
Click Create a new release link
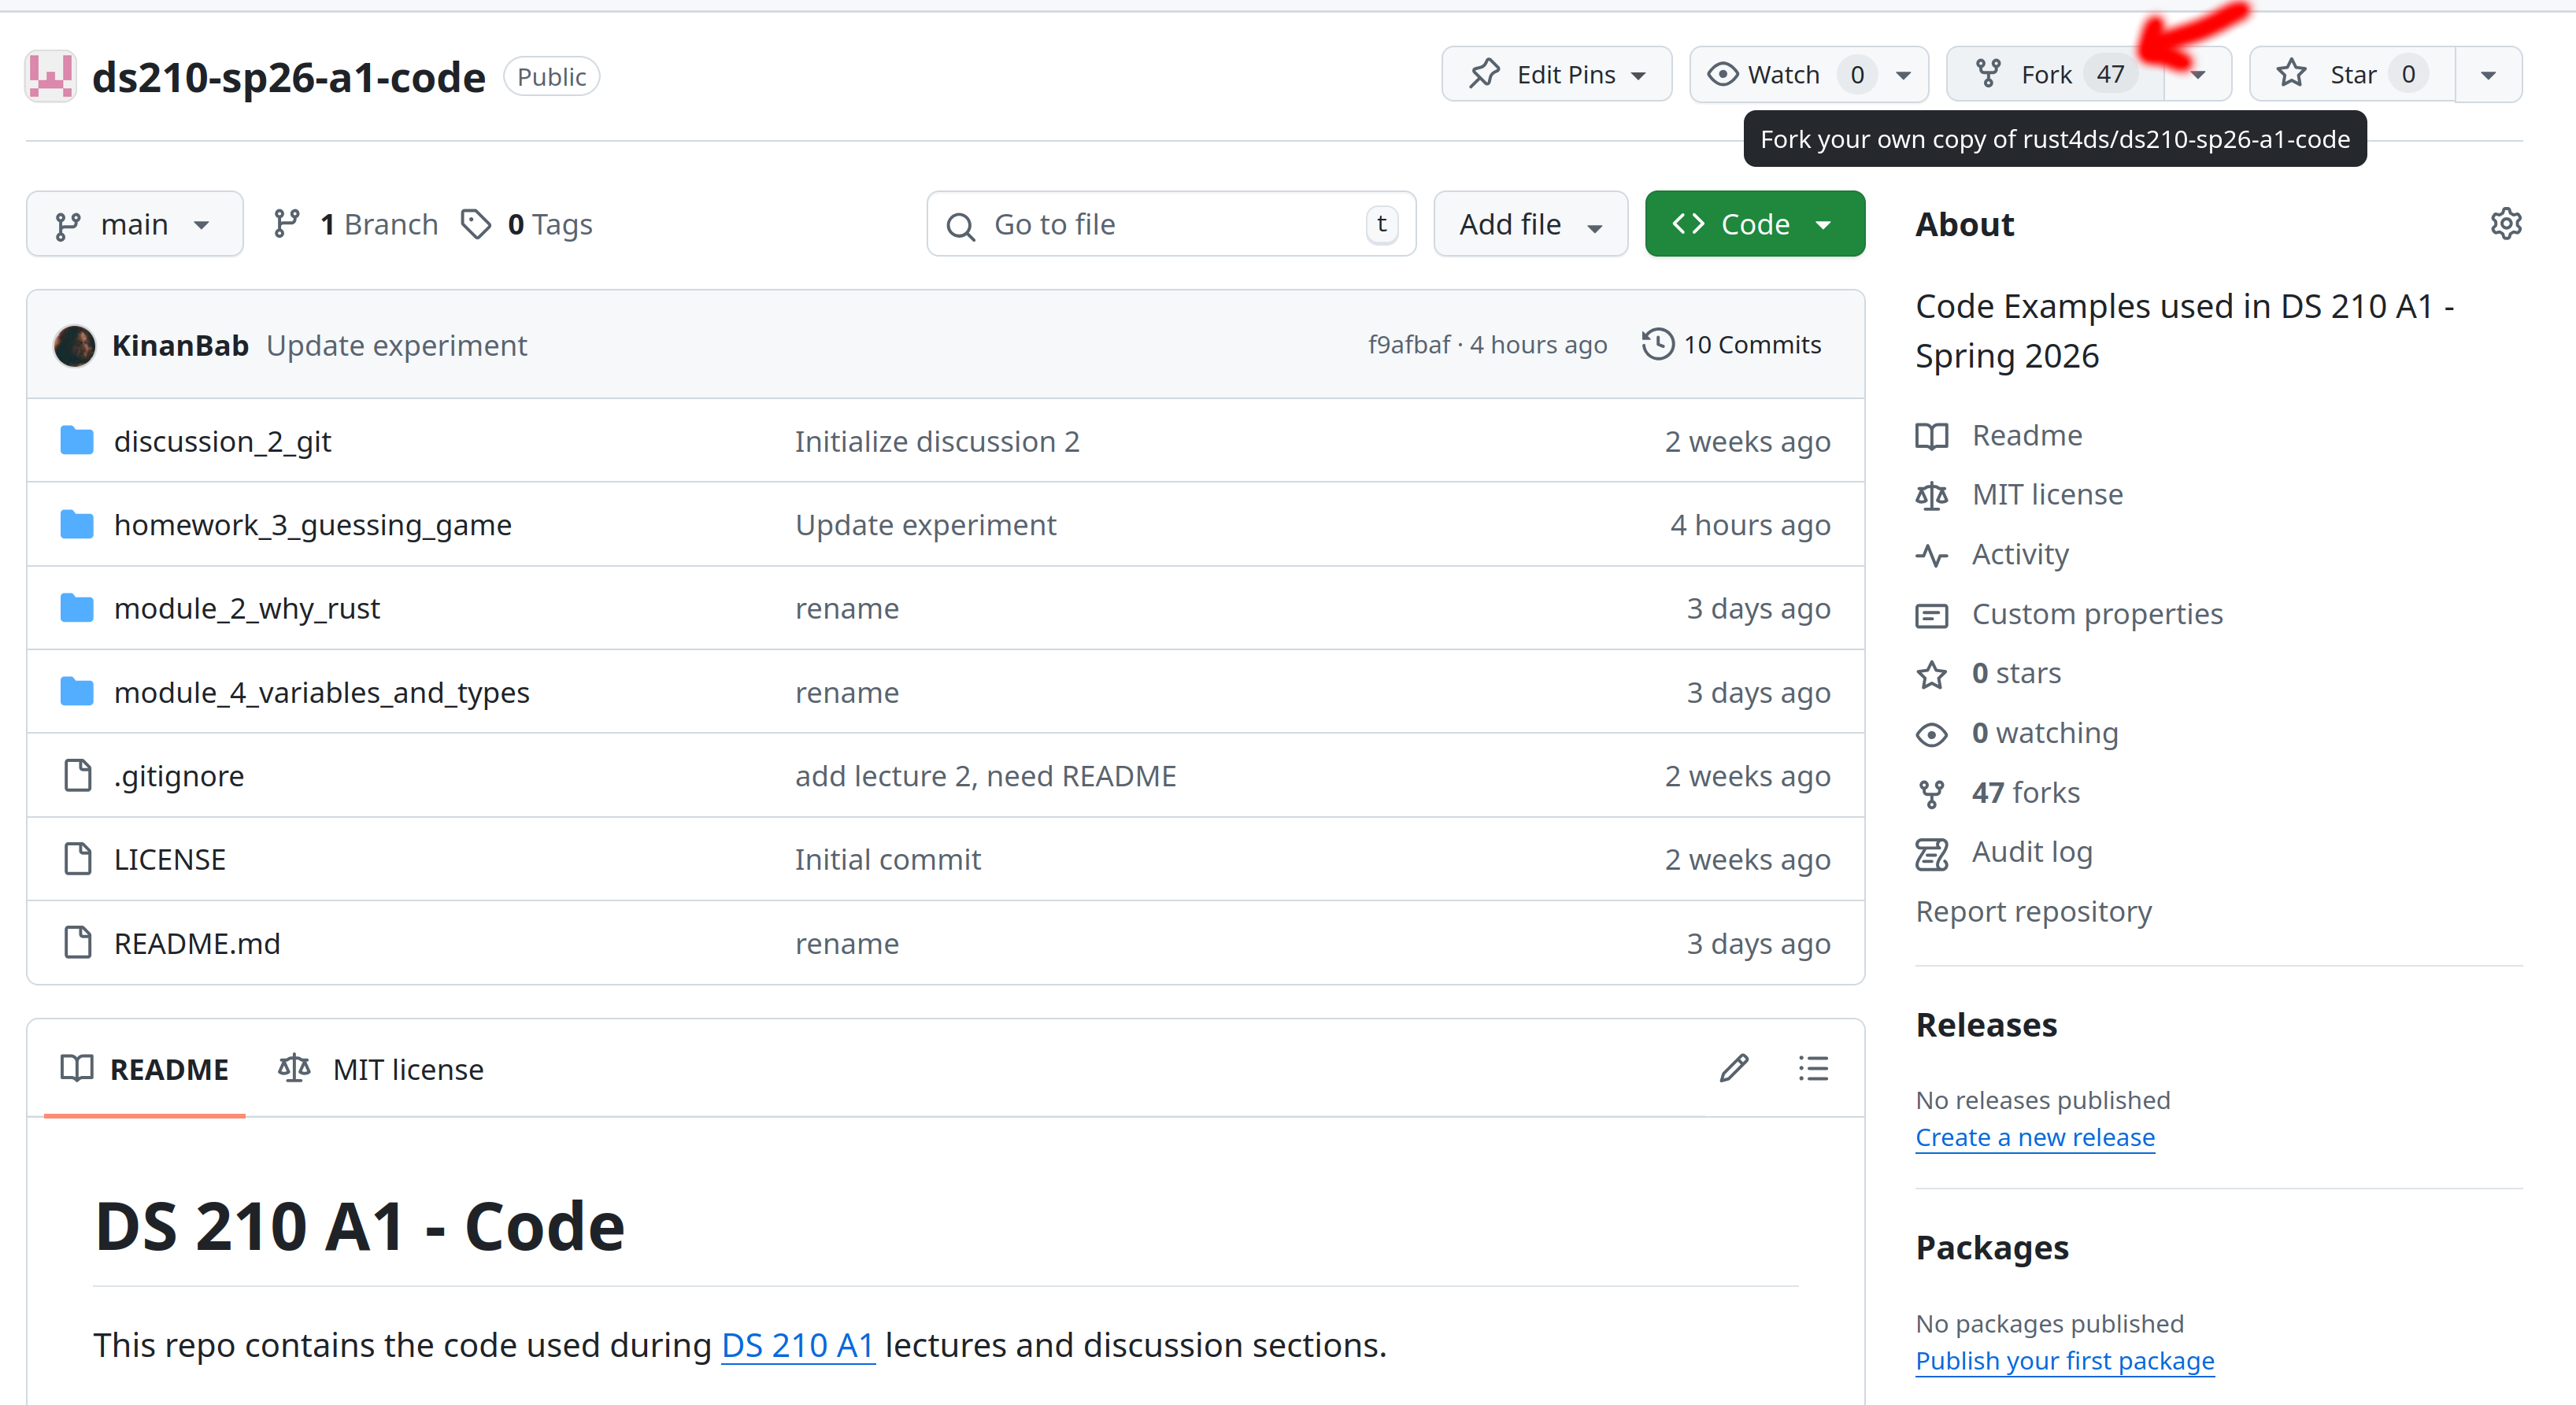2034,1137
